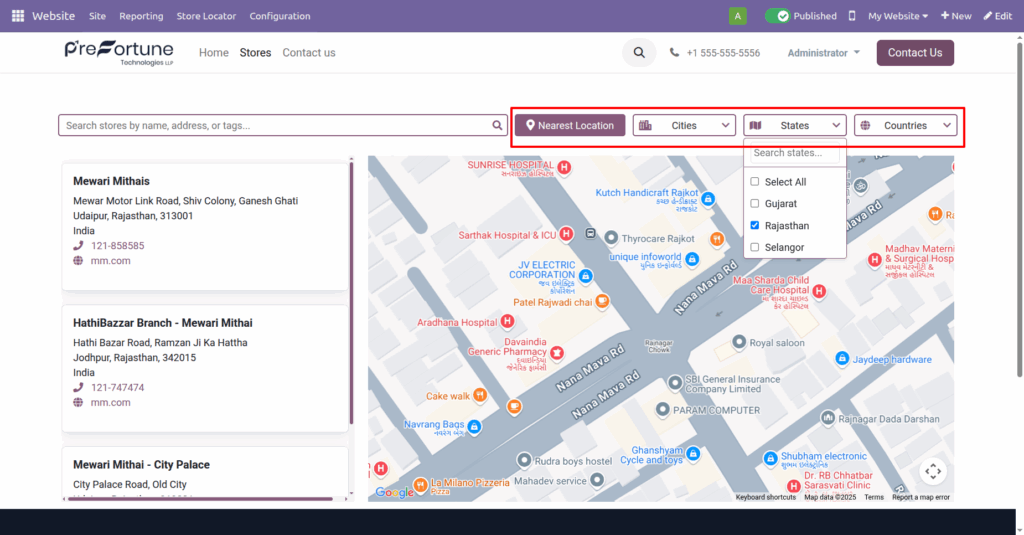Click JV ELECTRIC CORPORATION shop marker
The width and height of the screenshot is (1024, 535).
tap(586, 276)
